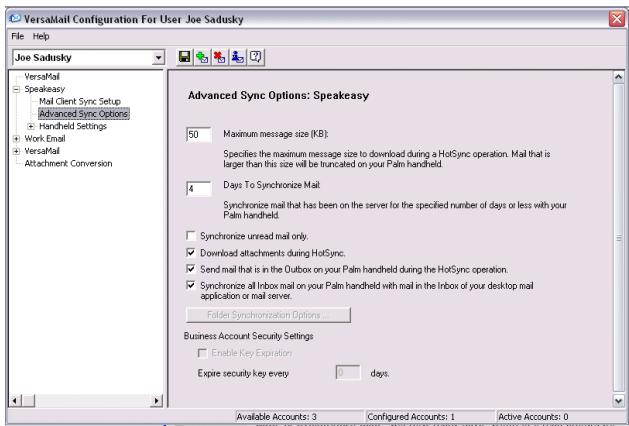Click Available Accounts: 3 status text
This screenshot has width=629, height=426.
point(276,417)
